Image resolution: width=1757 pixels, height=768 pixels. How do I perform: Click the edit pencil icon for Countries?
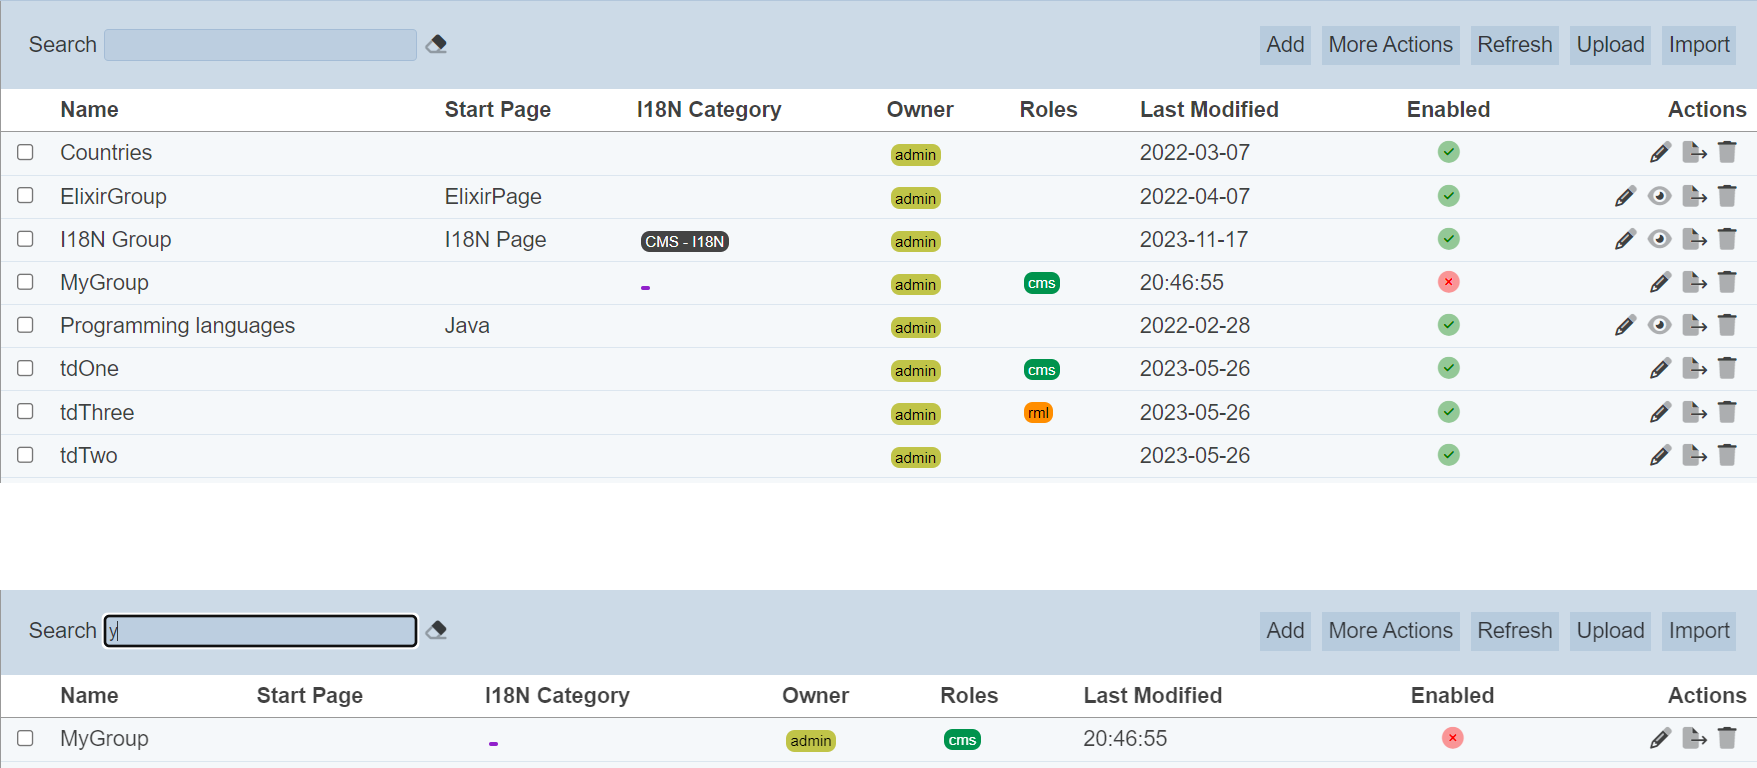point(1660,153)
